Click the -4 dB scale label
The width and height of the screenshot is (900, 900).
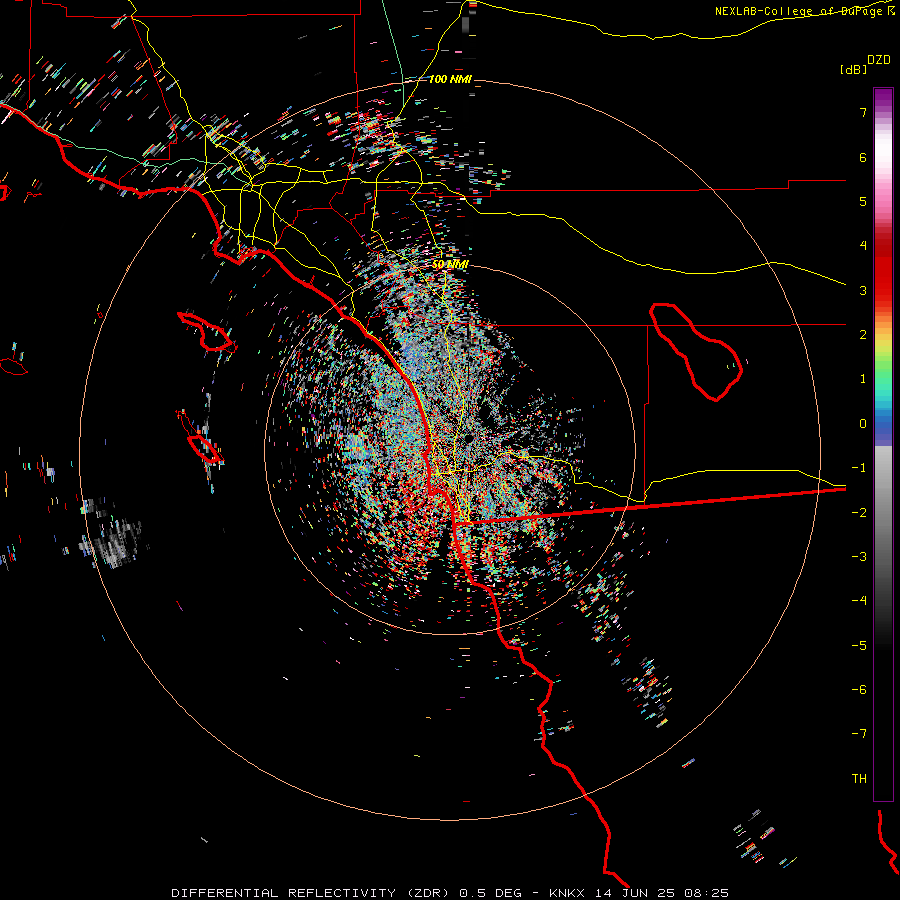pos(859,600)
